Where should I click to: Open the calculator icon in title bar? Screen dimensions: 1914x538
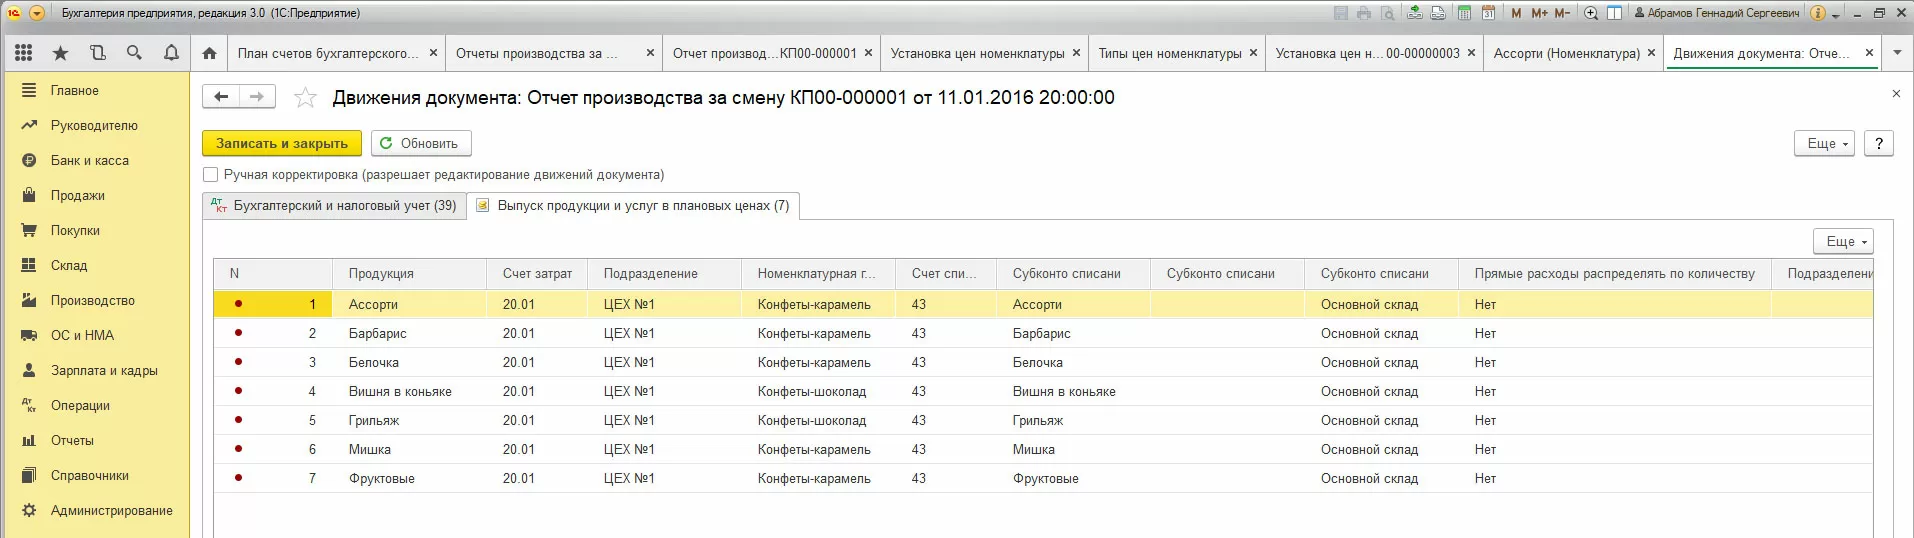click(1464, 13)
